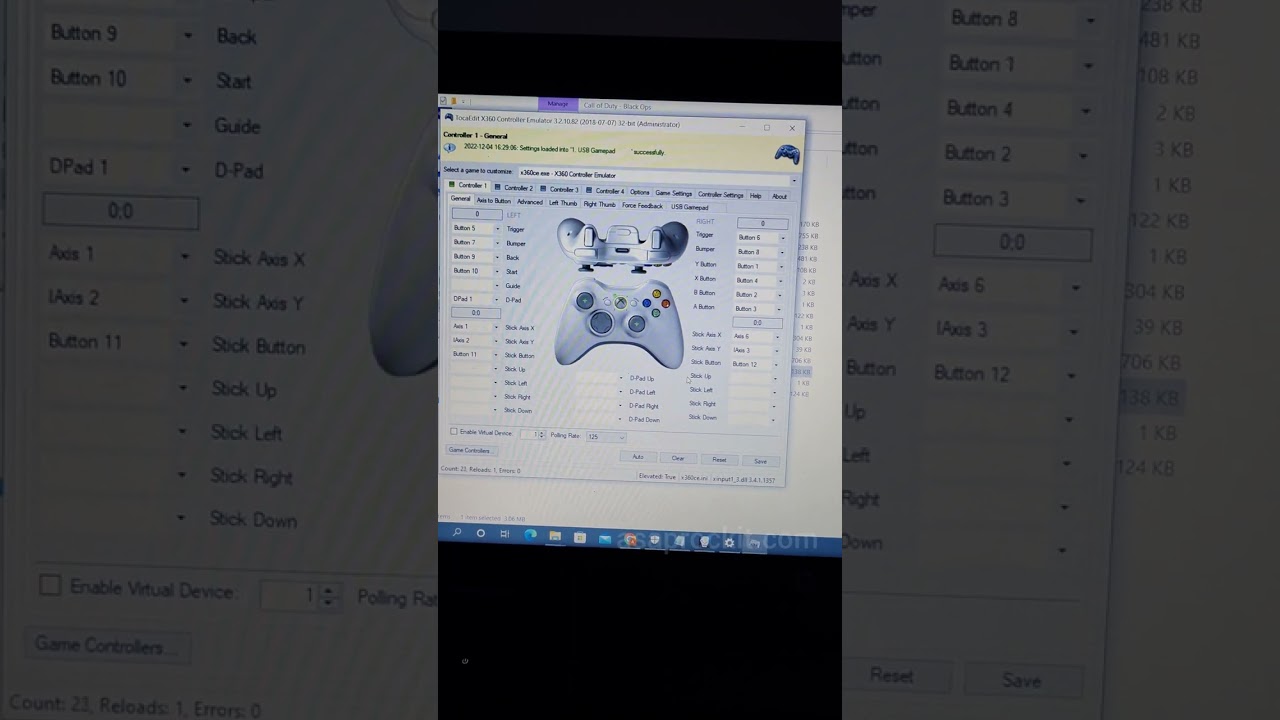Open the Options tab

click(640, 191)
